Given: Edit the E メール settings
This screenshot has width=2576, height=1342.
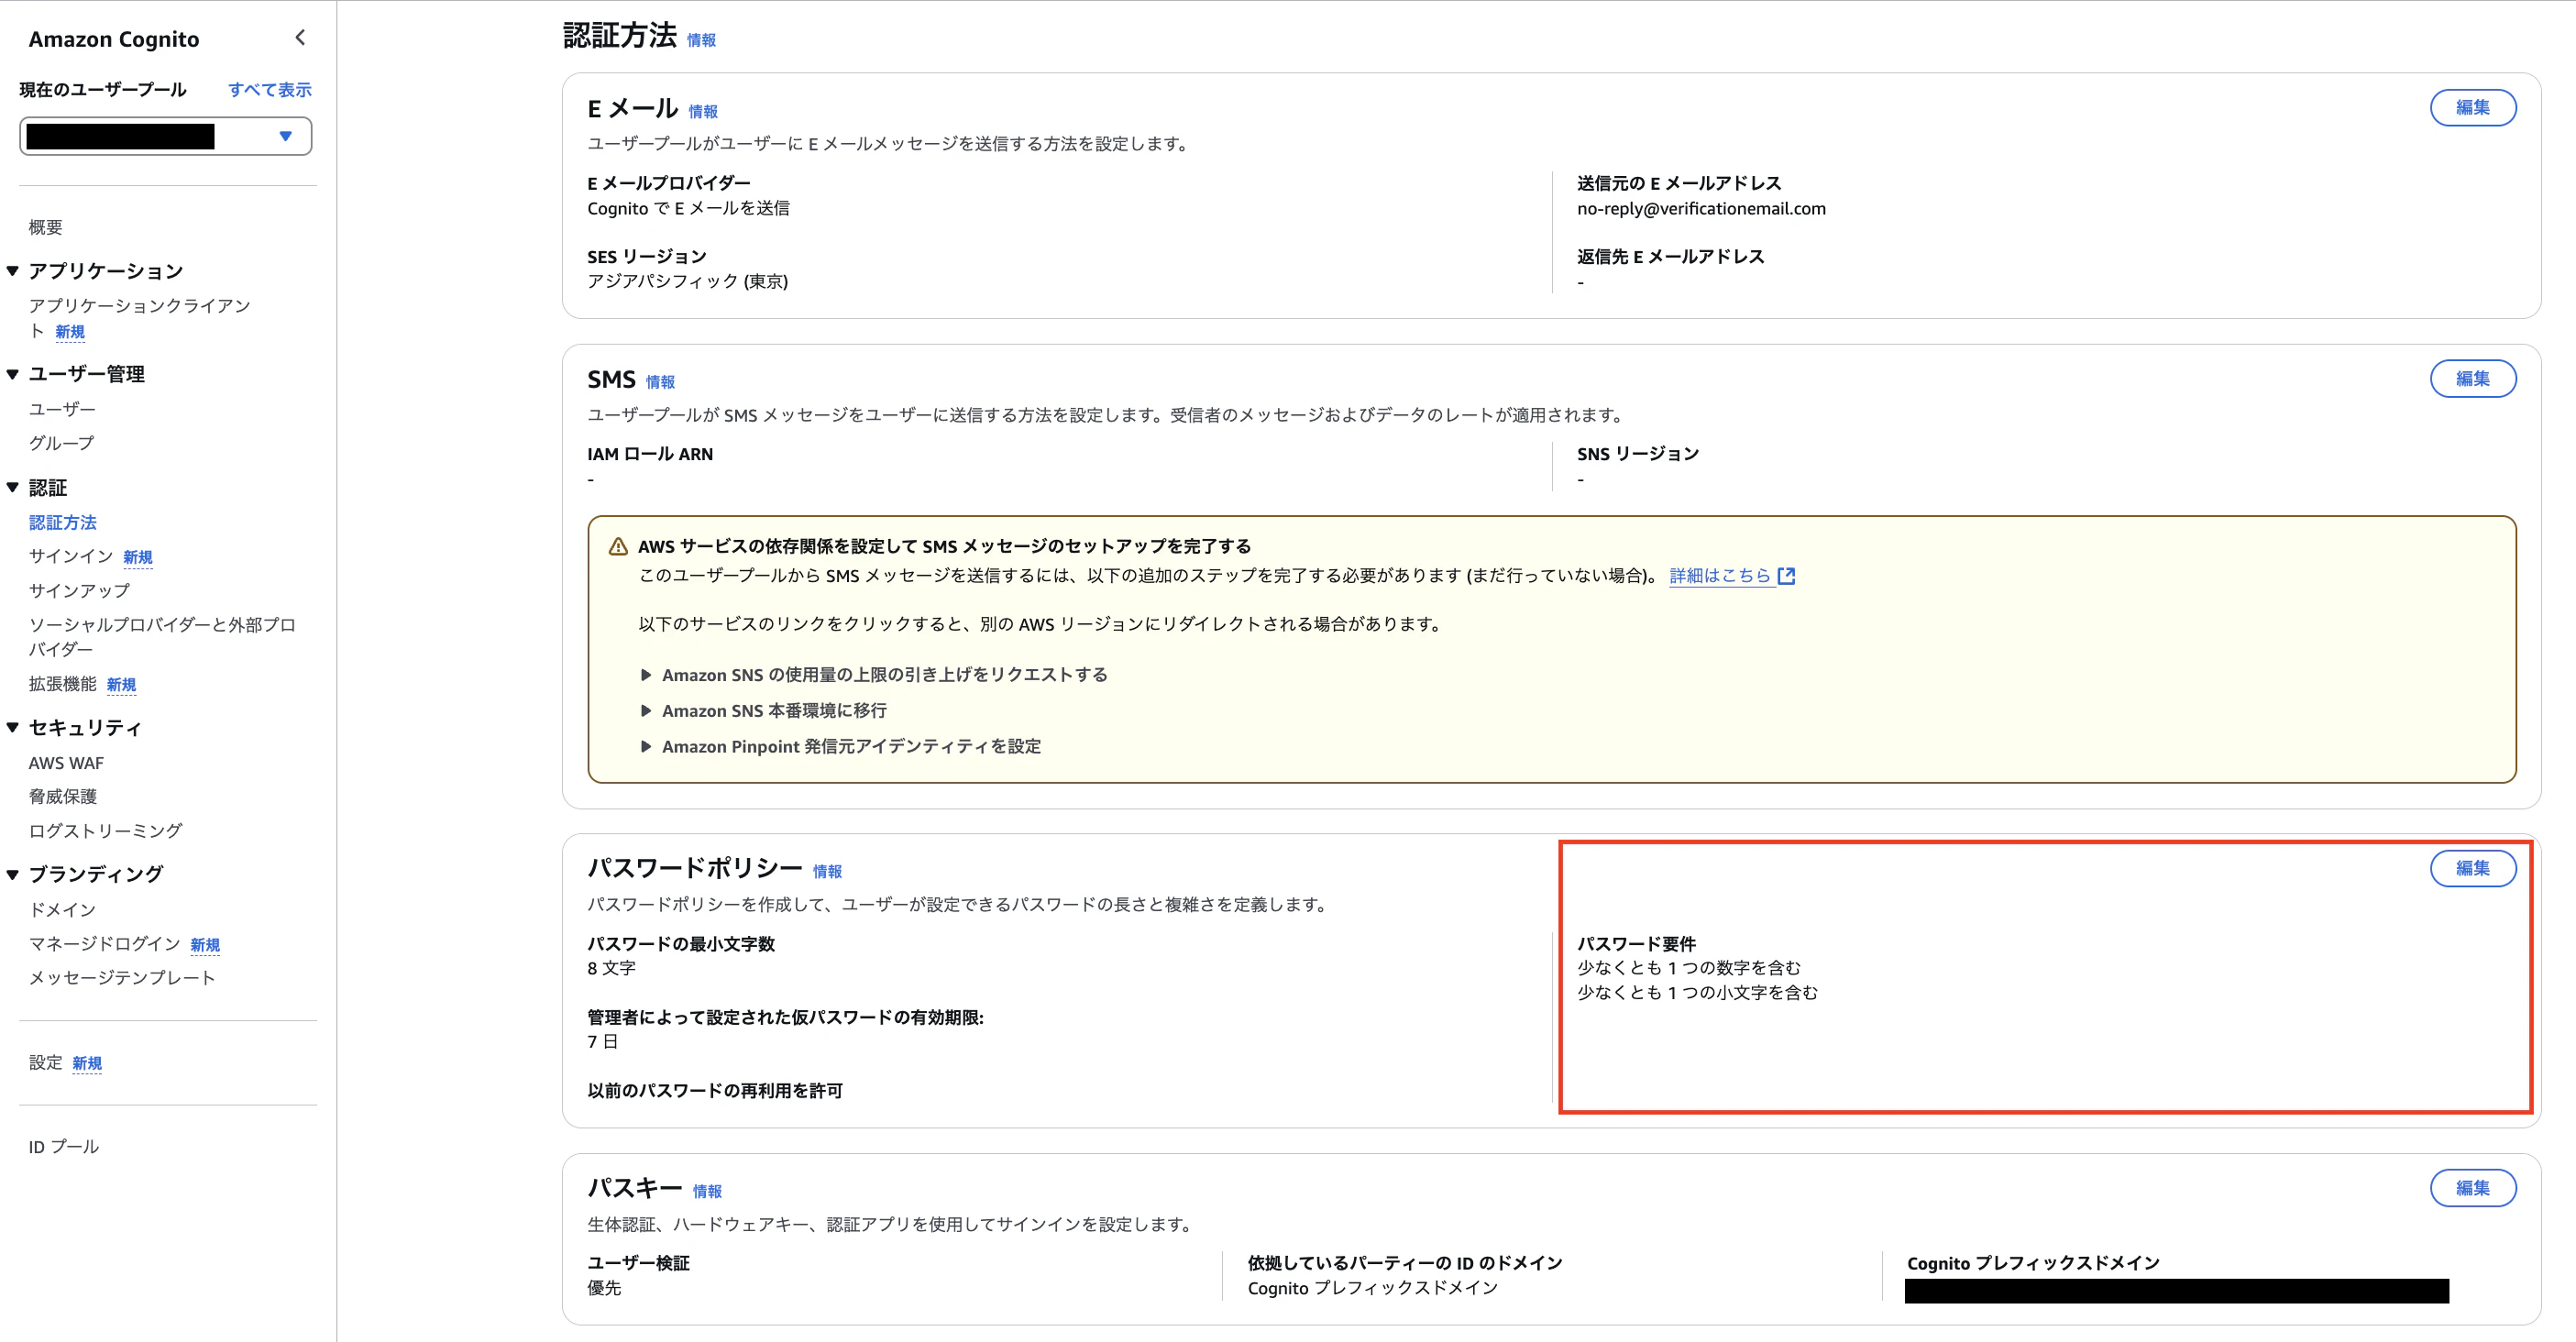Looking at the screenshot, I should tap(2473, 108).
